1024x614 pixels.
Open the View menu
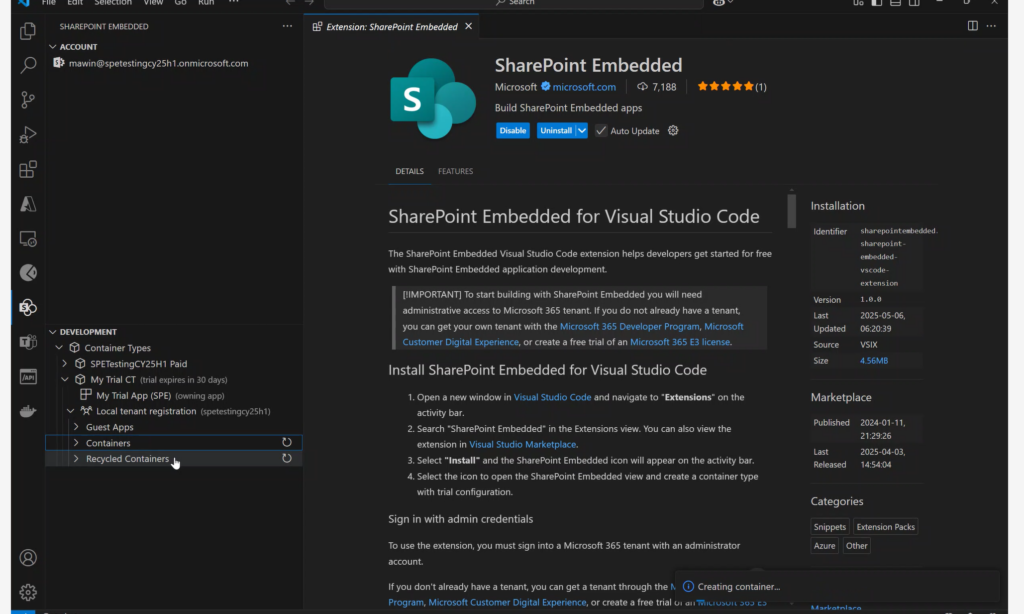[153, 3]
